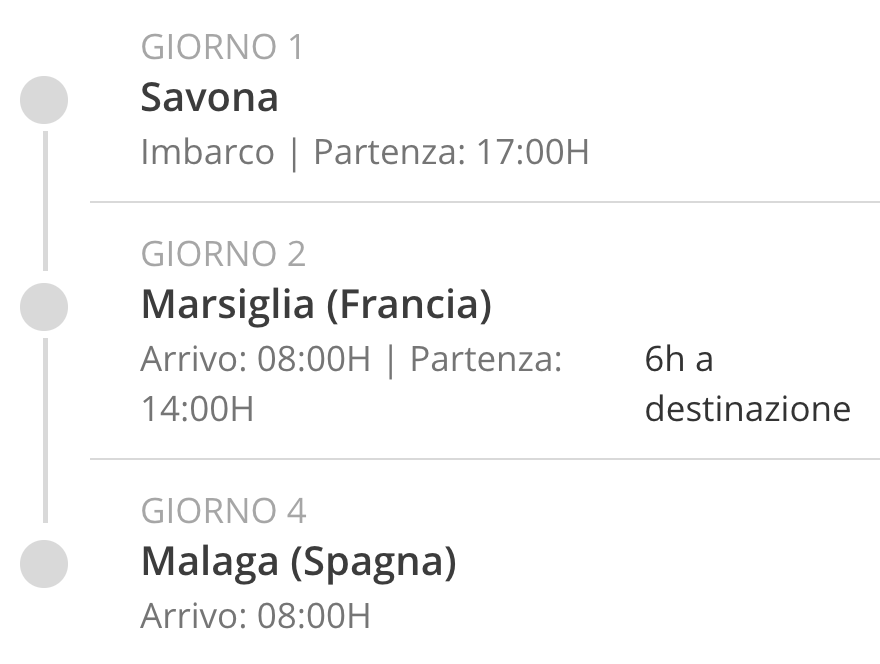
Task: Click the GIORNO 1 day label
Action: click(222, 47)
